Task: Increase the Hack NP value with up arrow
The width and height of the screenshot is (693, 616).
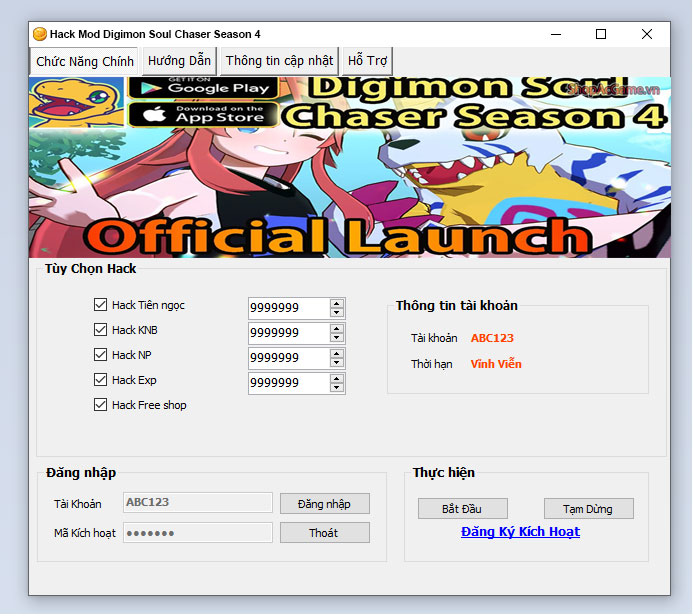Action: pyautogui.click(x=337, y=354)
